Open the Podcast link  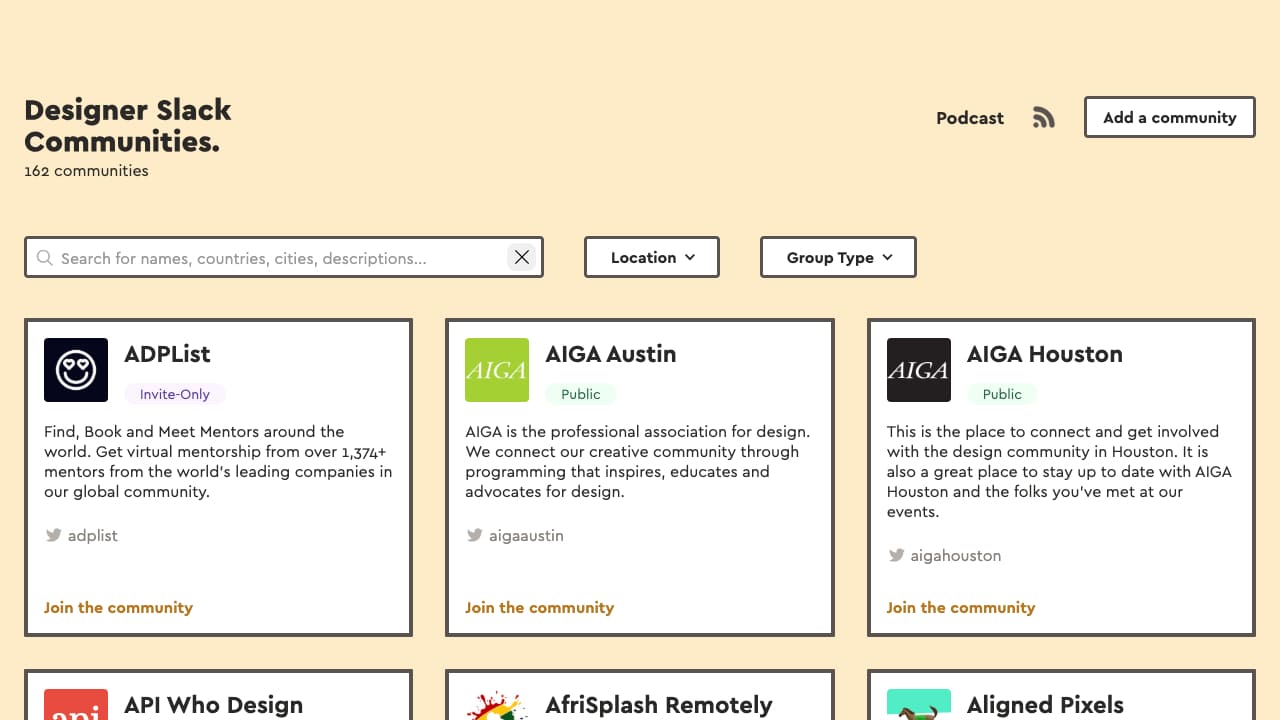click(969, 118)
